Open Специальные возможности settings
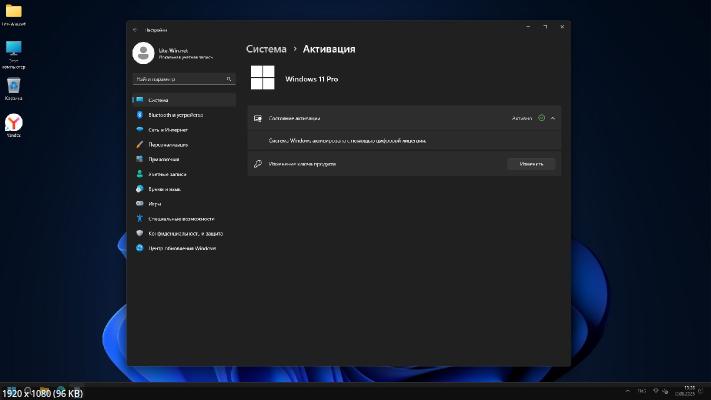 [x=180, y=218]
